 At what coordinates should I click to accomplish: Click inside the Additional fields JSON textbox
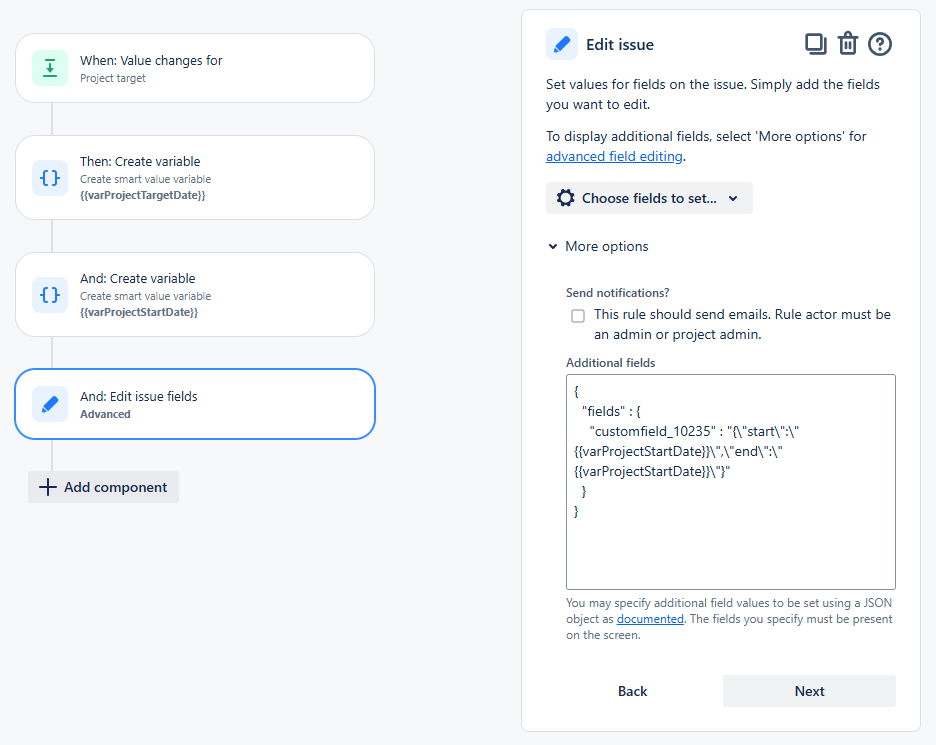731,482
